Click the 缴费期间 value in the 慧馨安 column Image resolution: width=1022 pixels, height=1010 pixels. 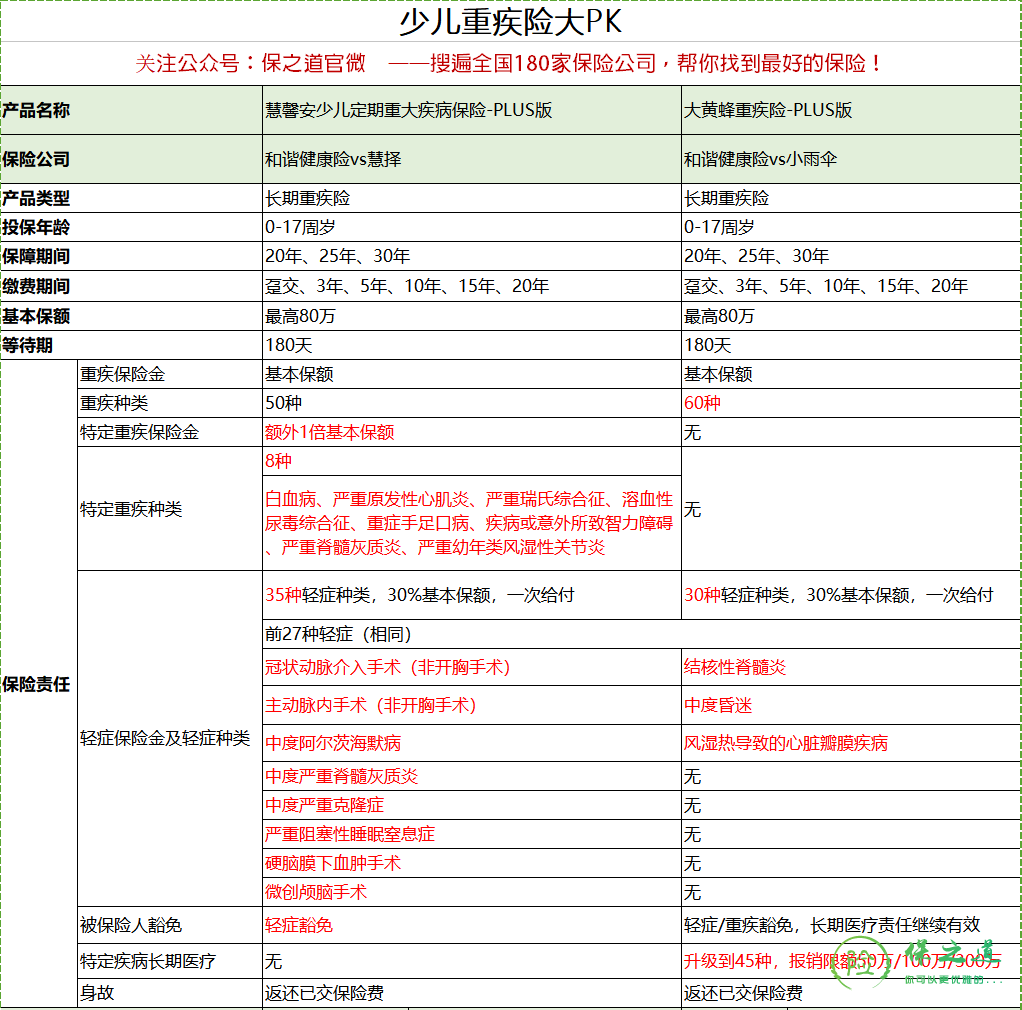(x=472, y=286)
